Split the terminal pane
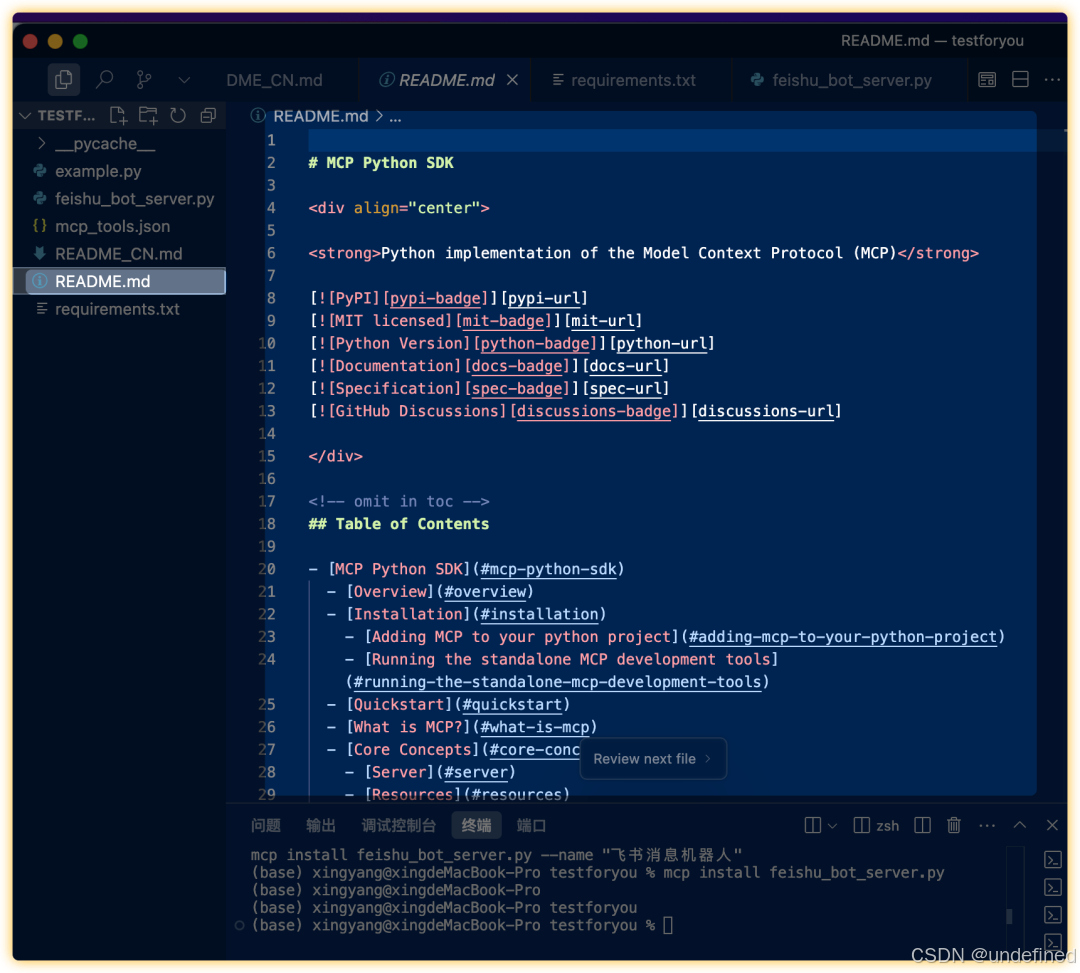The image size is (1080, 973). tap(922, 825)
